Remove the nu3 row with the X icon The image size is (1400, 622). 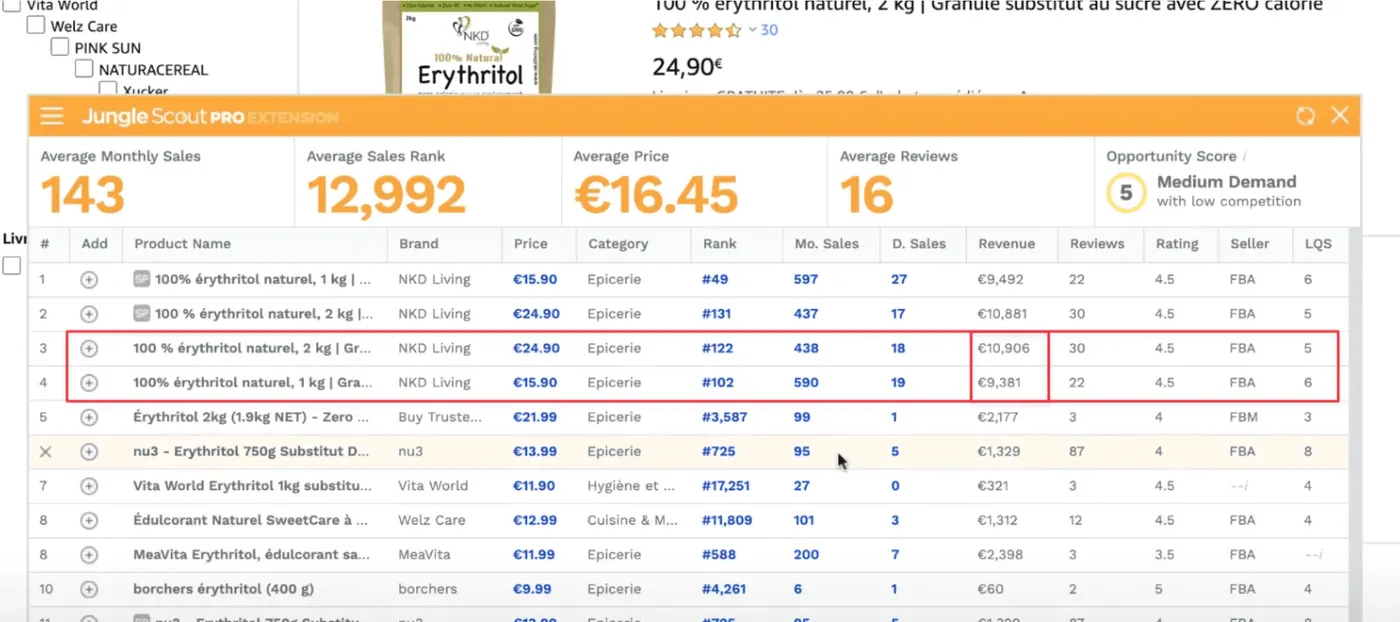click(x=45, y=452)
